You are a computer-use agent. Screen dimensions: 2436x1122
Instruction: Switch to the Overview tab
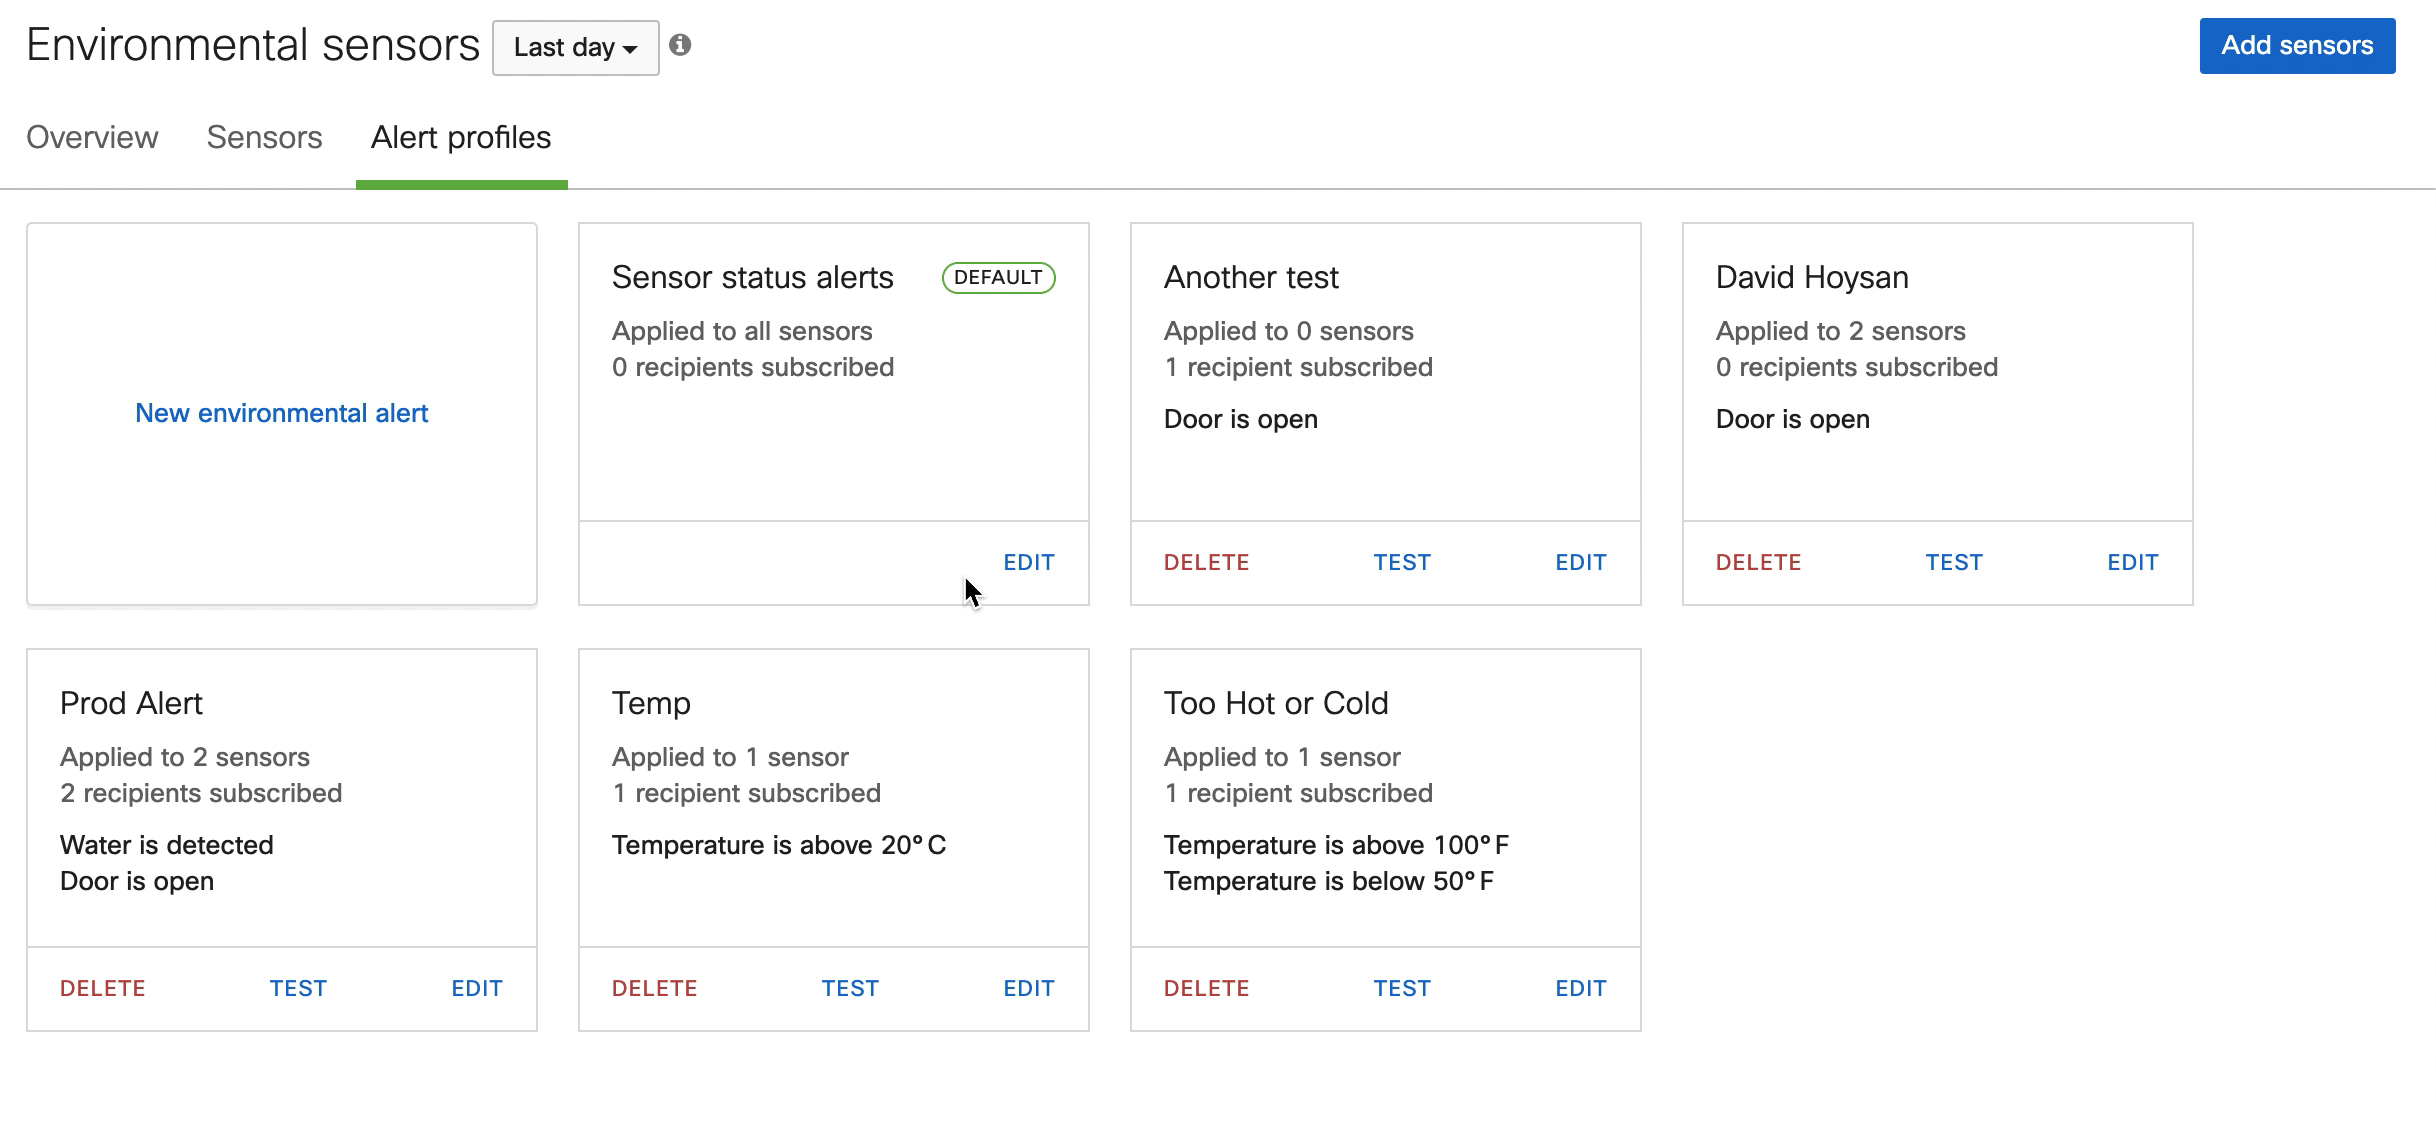91,138
